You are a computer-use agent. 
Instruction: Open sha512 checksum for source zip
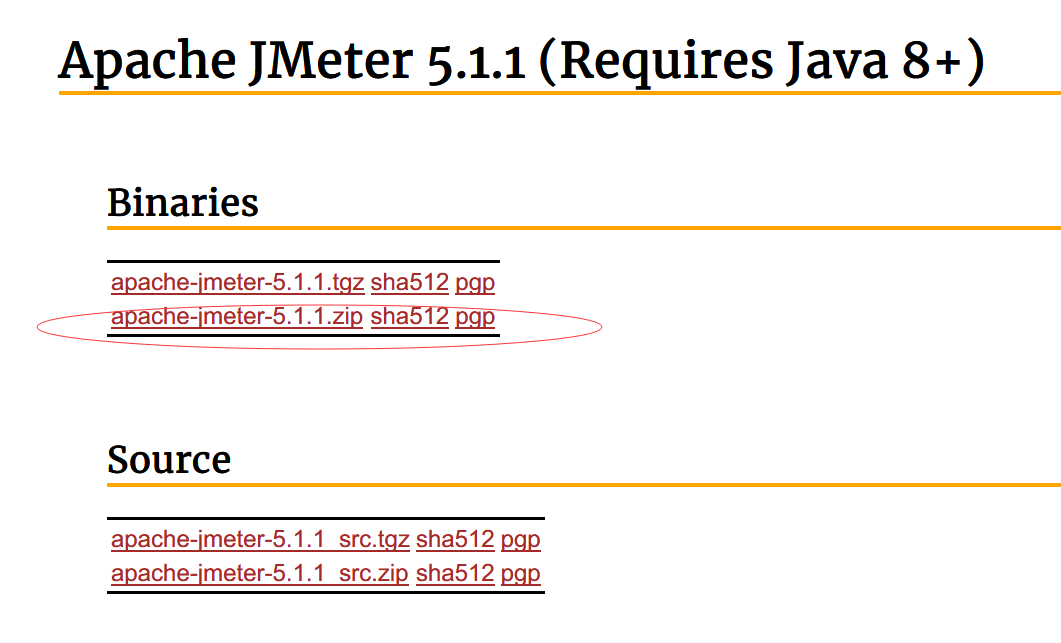pos(455,574)
